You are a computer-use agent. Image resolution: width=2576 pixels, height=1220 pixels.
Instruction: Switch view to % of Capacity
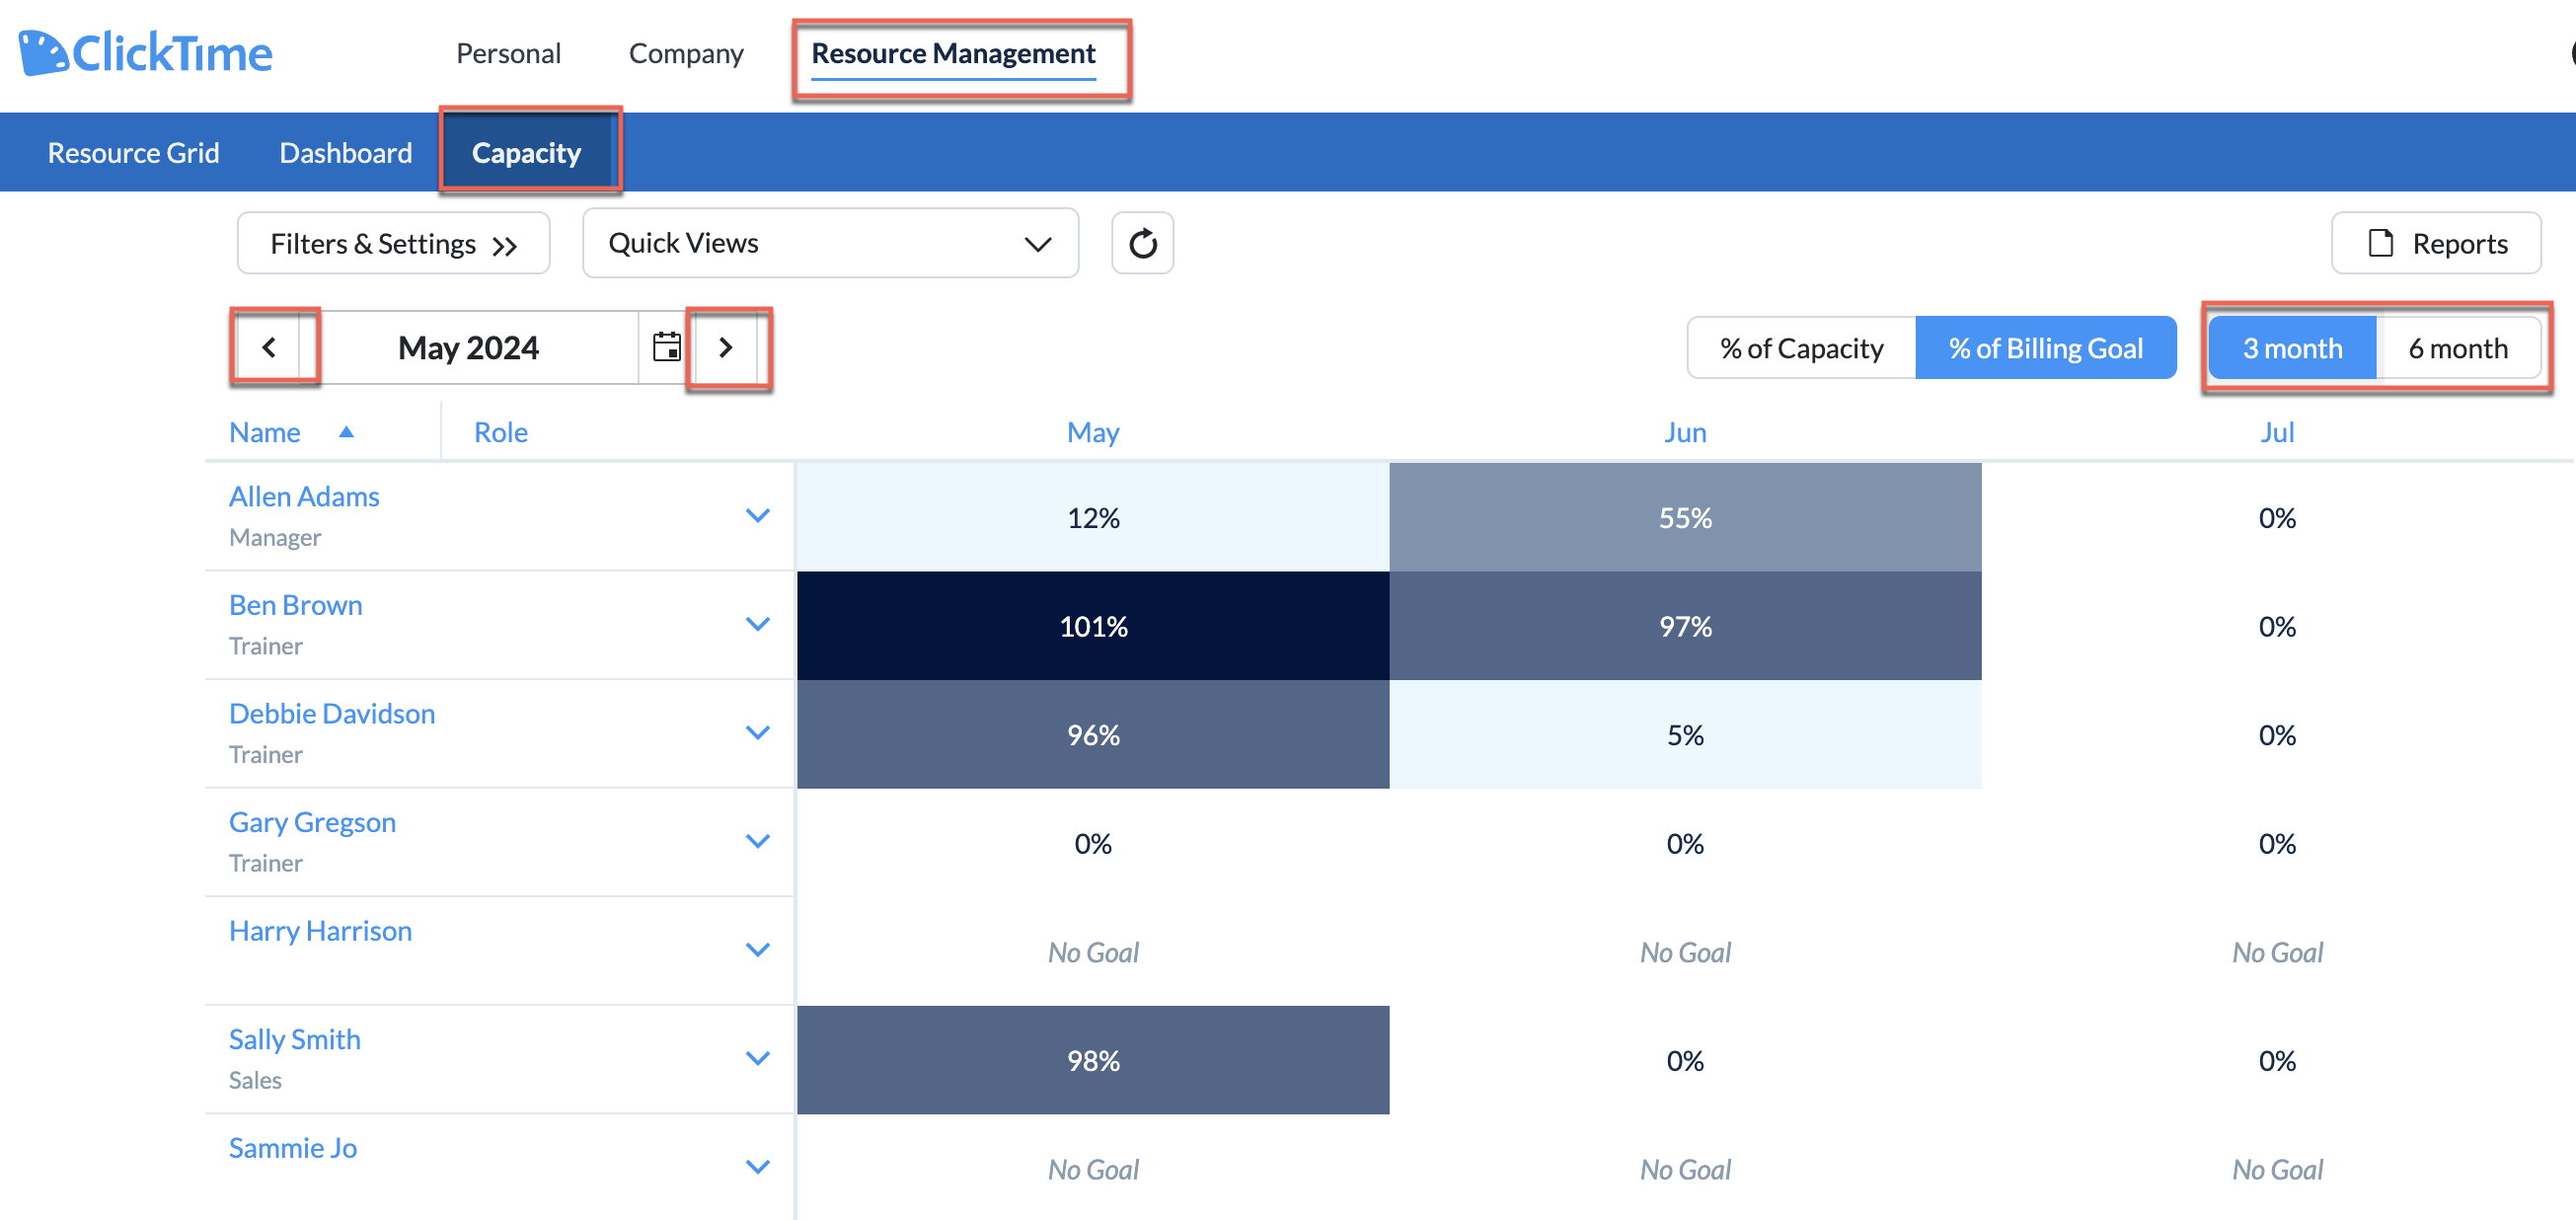pyautogui.click(x=1801, y=347)
